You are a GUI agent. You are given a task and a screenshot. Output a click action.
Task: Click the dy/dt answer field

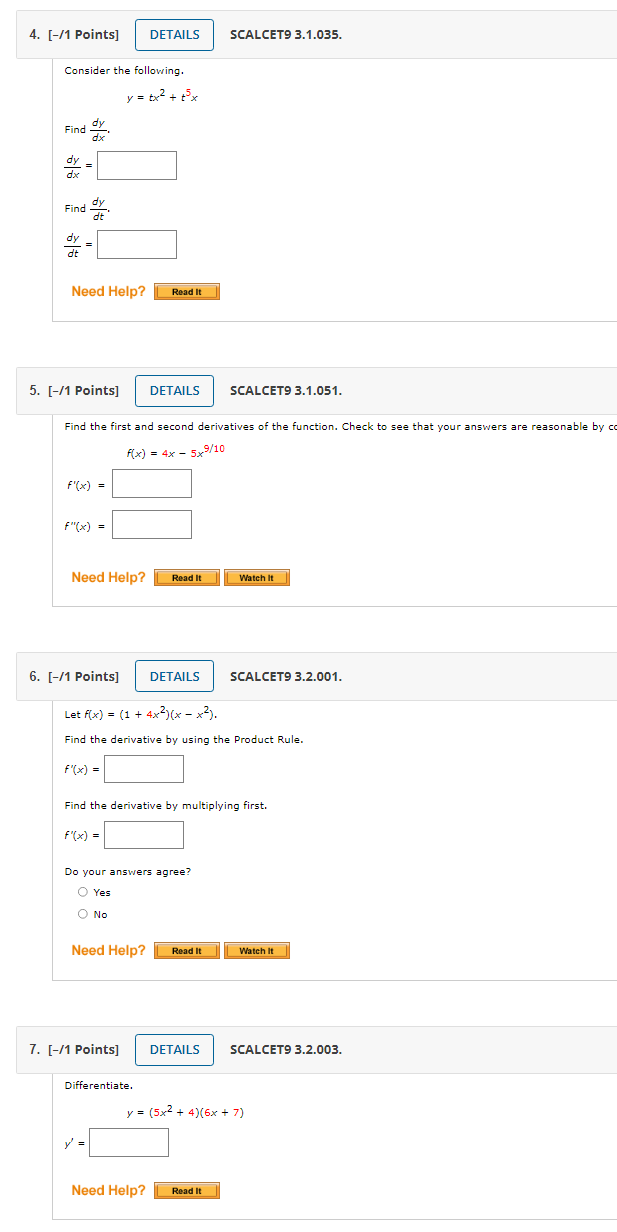coord(136,243)
